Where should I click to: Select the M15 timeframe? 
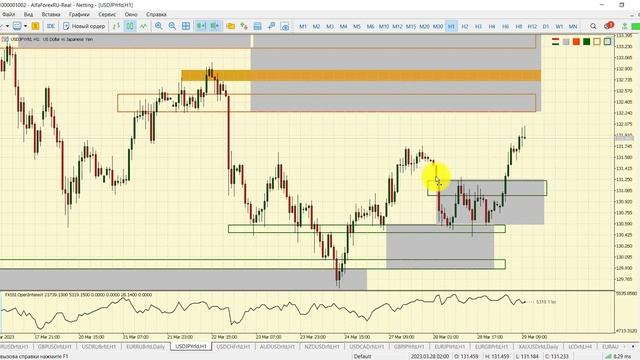point(411,26)
